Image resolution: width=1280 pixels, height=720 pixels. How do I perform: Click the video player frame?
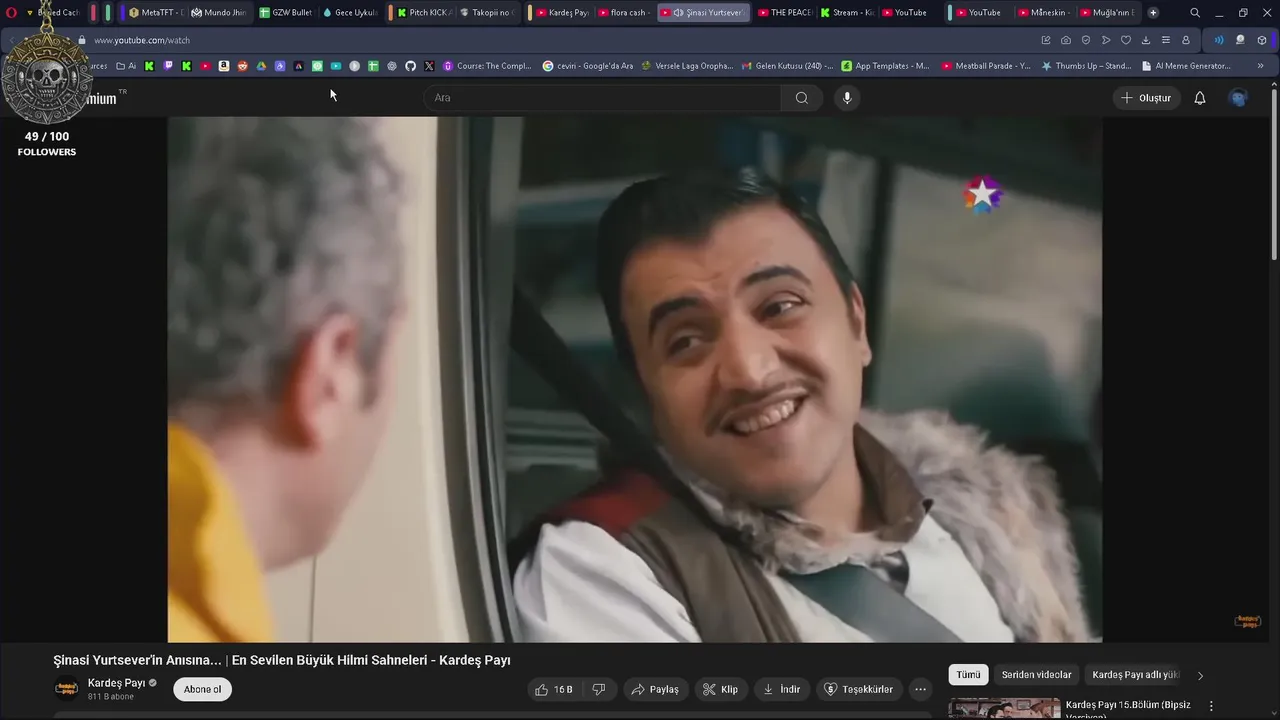635,379
